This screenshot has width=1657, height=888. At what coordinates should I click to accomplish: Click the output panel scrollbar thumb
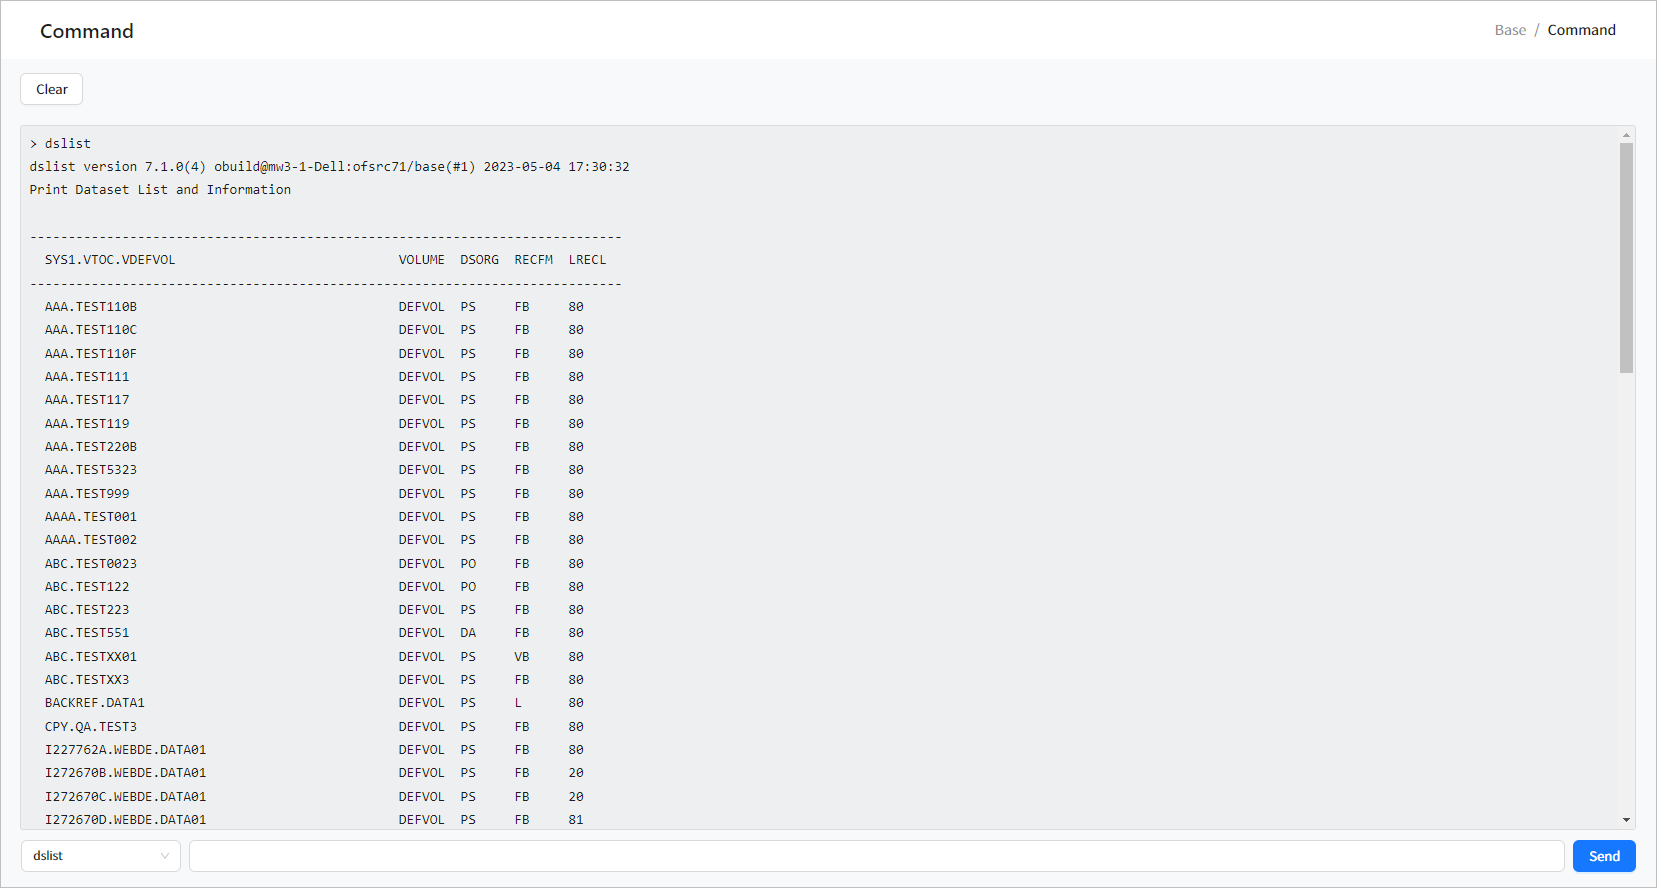(1626, 258)
